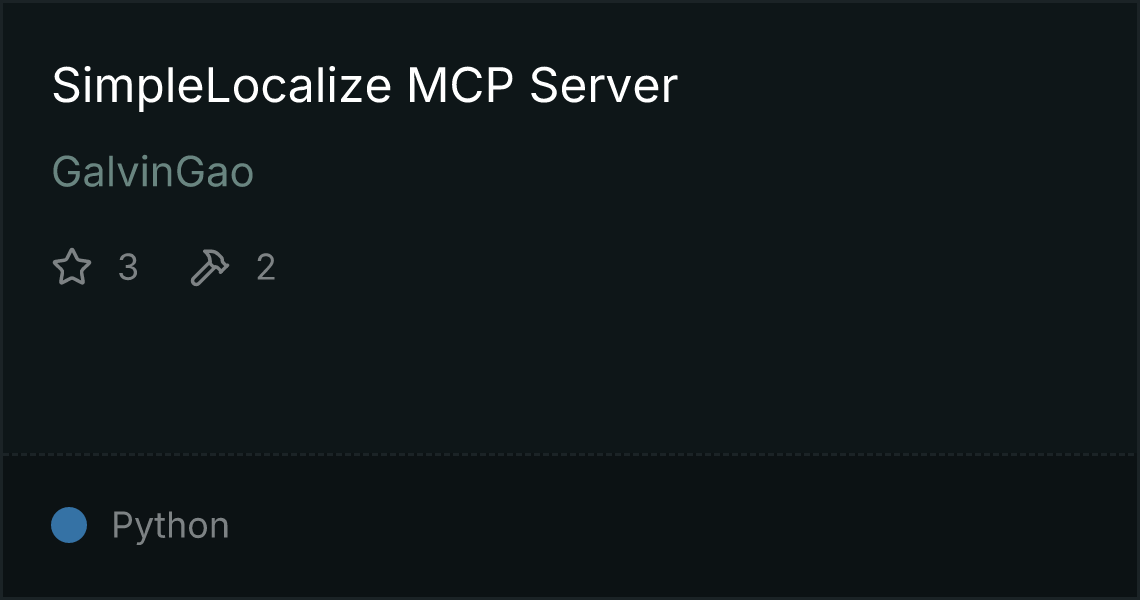
Task: Open the GalvinGao author link
Action: [x=153, y=172]
